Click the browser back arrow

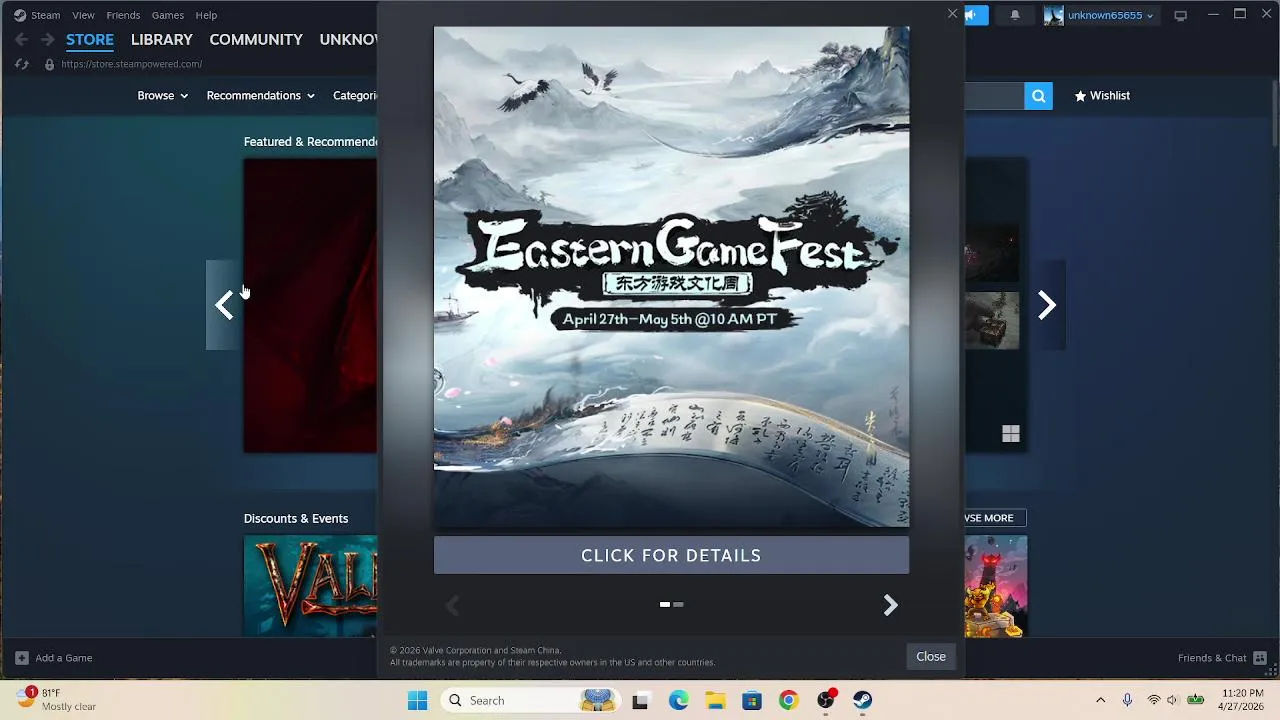tap(21, 40)
